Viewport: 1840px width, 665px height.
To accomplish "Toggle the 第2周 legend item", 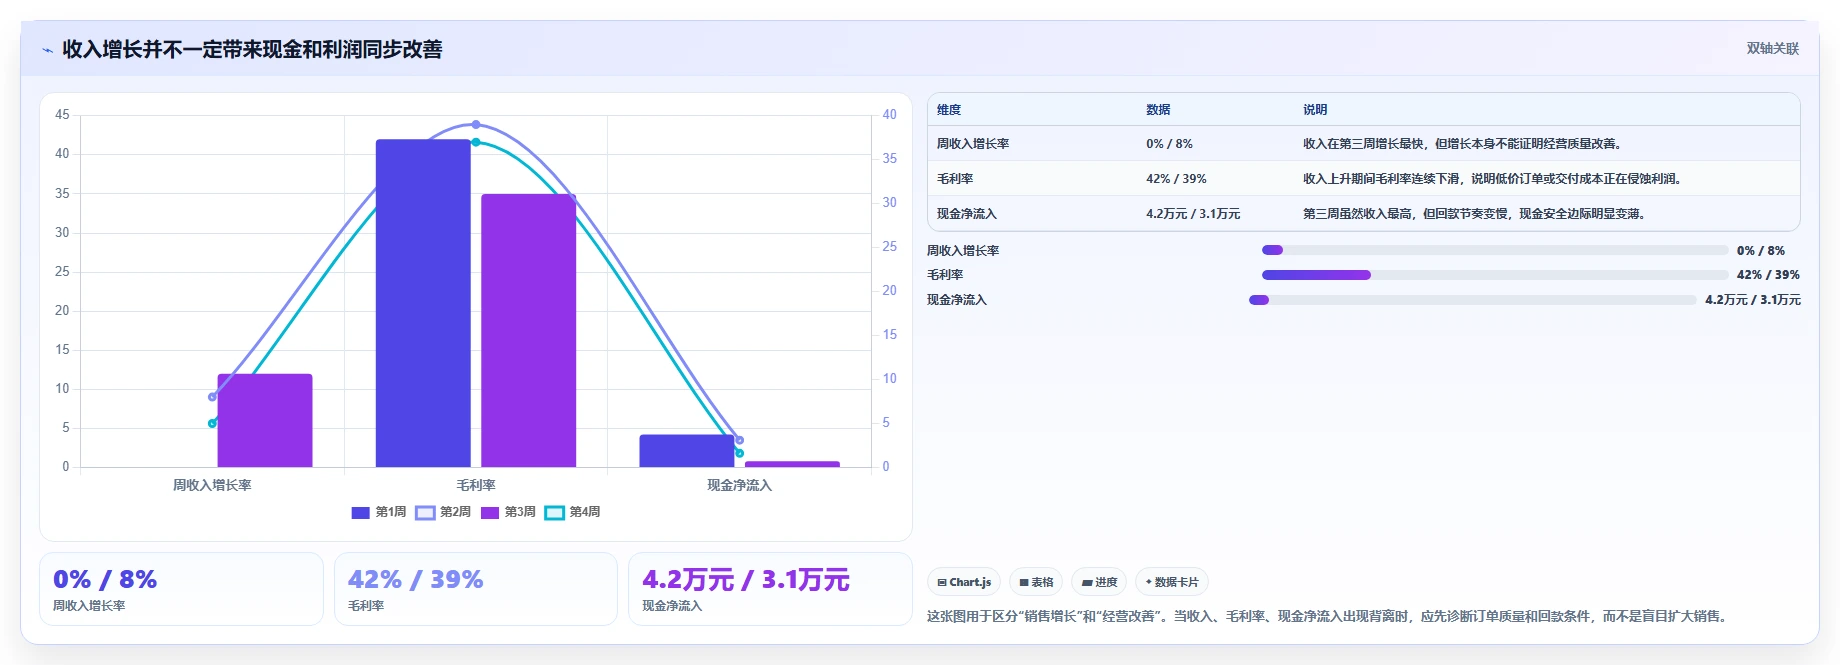I will 443,512.
